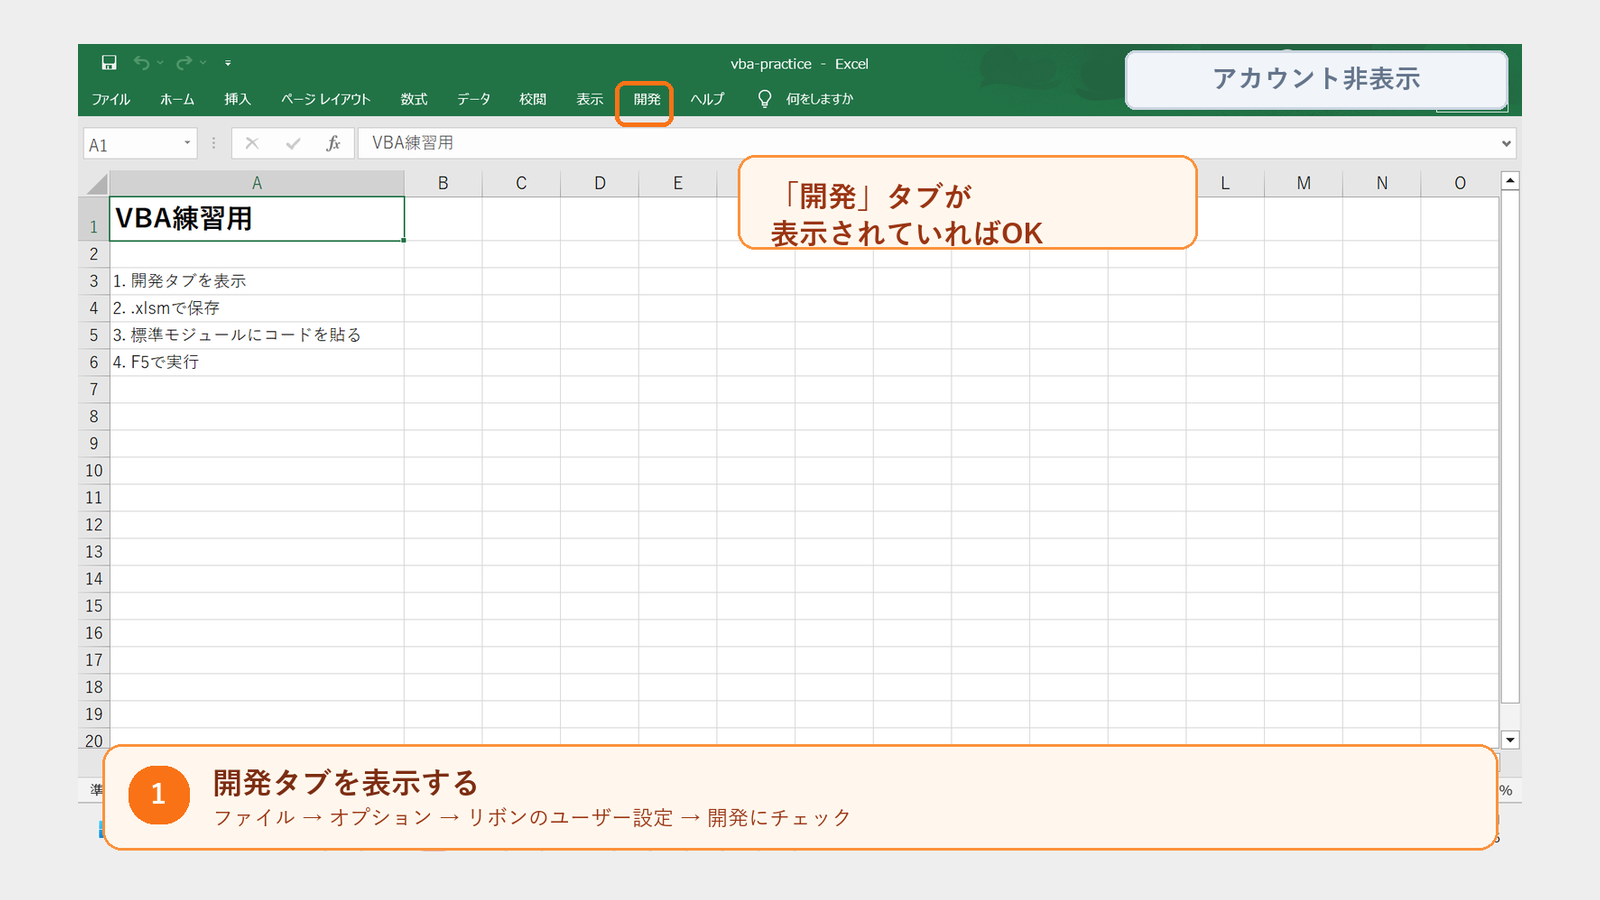Open the ページレイアウト ribbon tab
The image size is (1600, 900).
[x=325, y=99]
